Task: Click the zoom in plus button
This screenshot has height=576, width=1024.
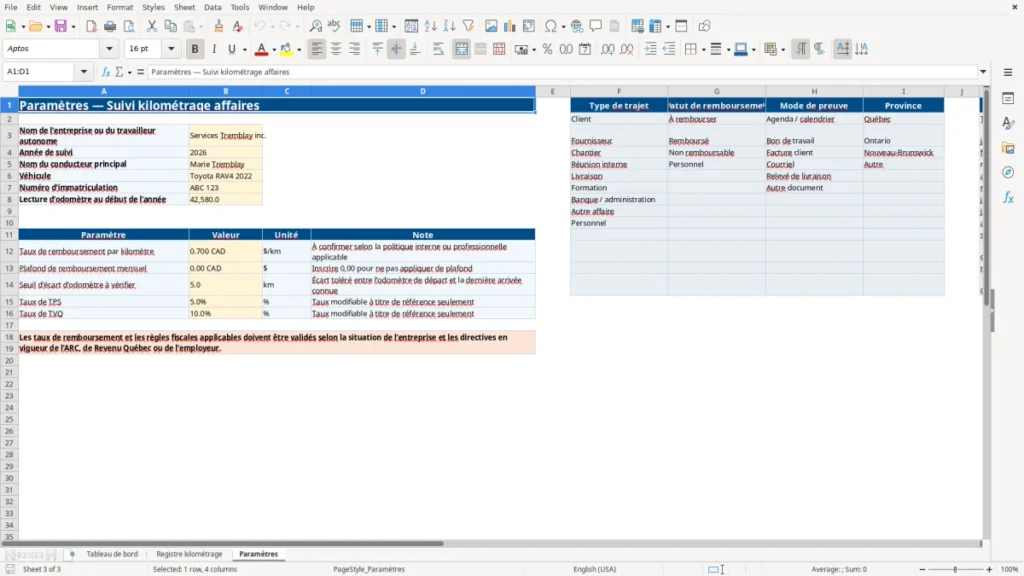Action: pos(989,569)
